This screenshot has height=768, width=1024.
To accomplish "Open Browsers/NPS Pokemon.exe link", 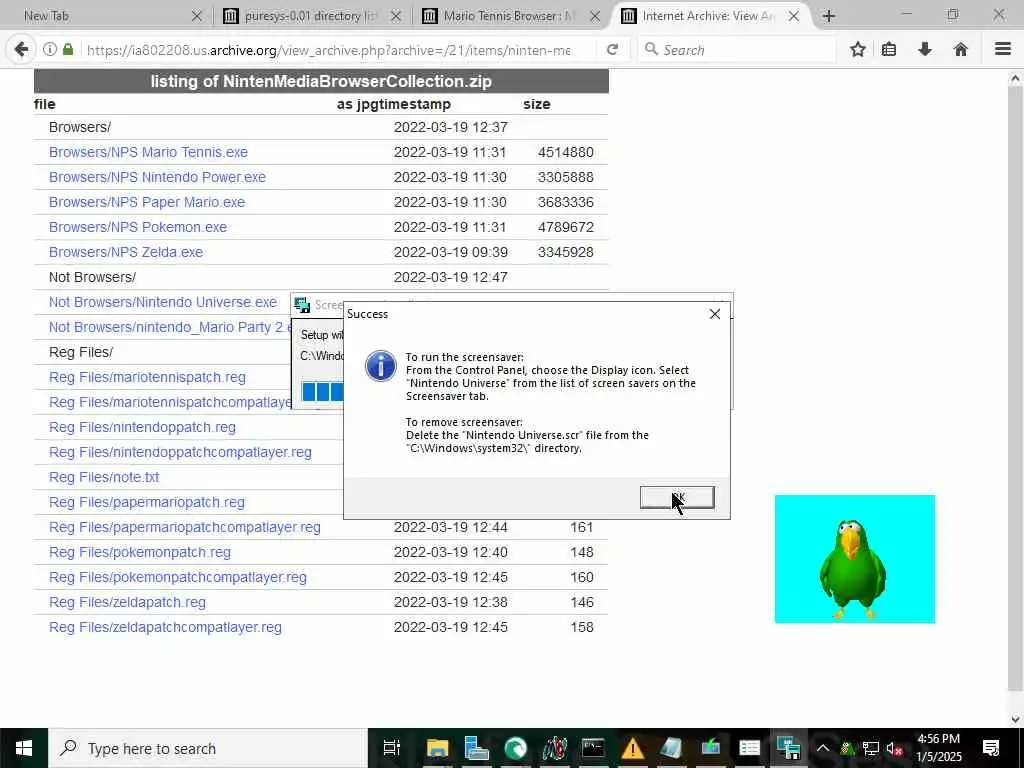I will 138,227.
